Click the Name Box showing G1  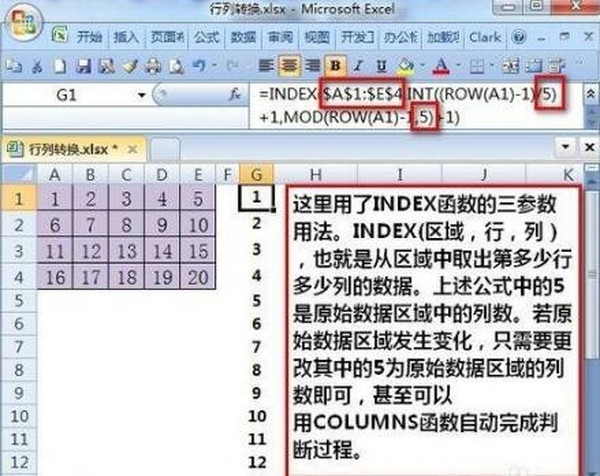click(68, 95)
